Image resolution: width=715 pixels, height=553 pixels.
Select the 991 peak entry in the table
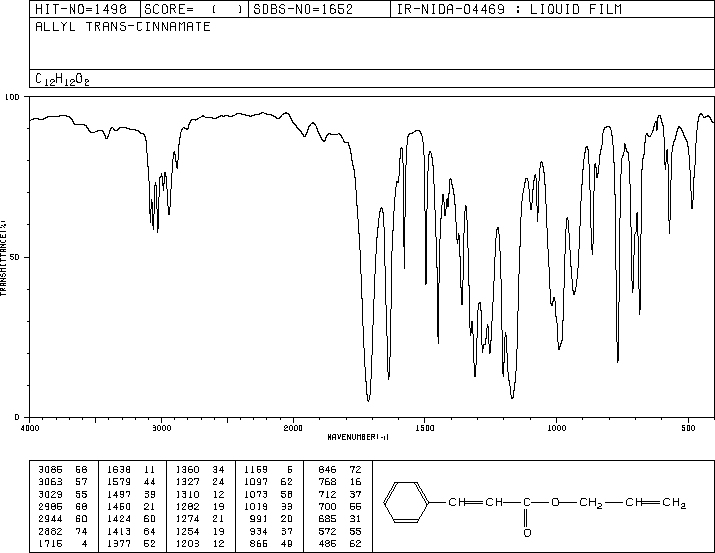pos(271,519)
